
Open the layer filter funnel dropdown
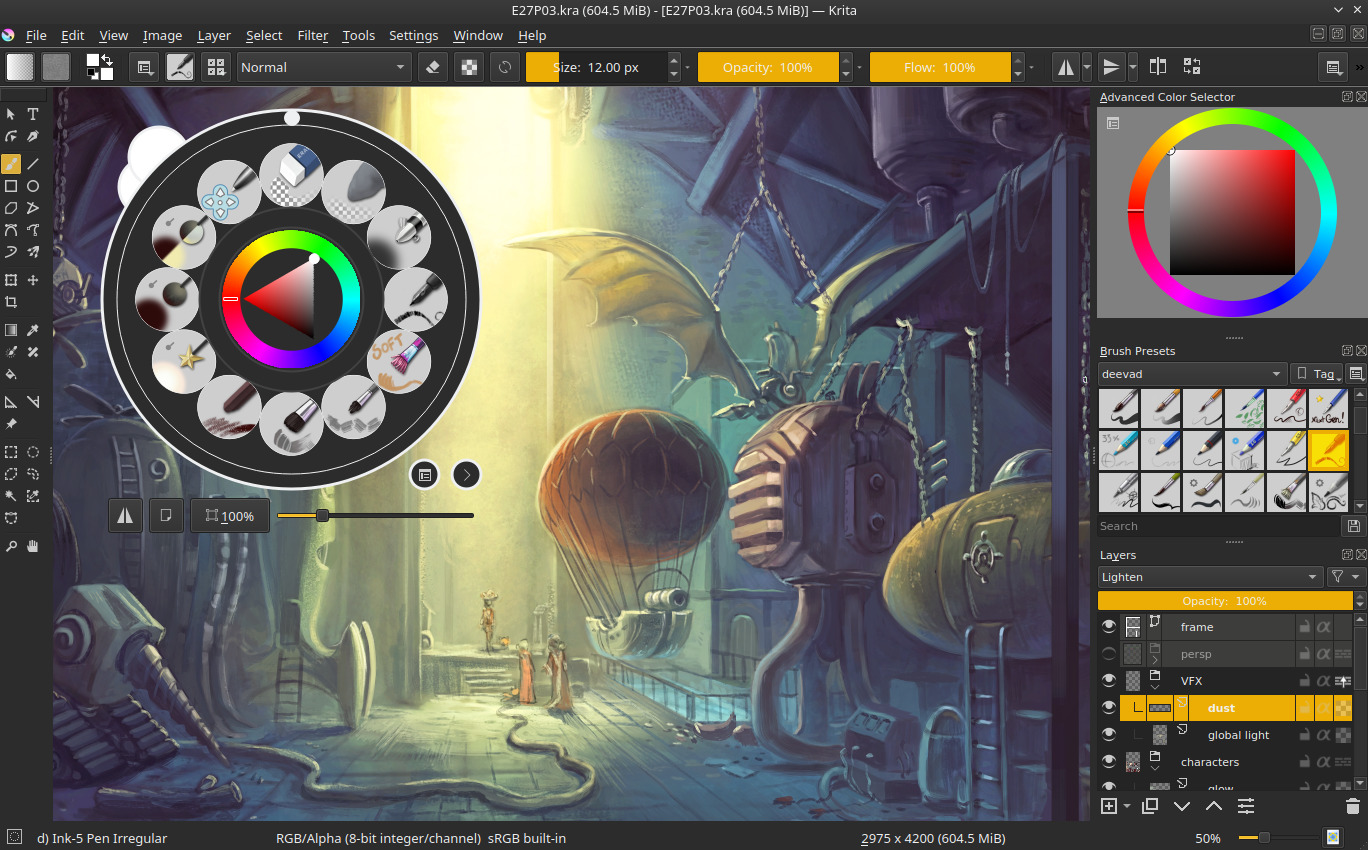1346,577
